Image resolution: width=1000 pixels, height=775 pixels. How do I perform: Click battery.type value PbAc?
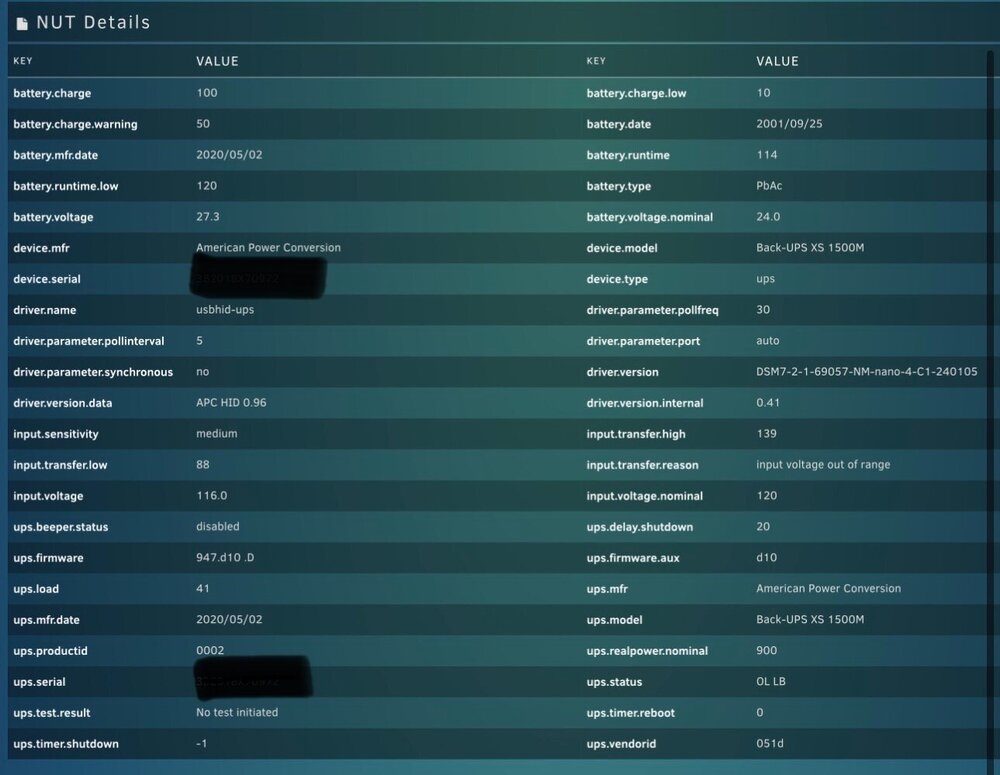(x=769, y=186)
